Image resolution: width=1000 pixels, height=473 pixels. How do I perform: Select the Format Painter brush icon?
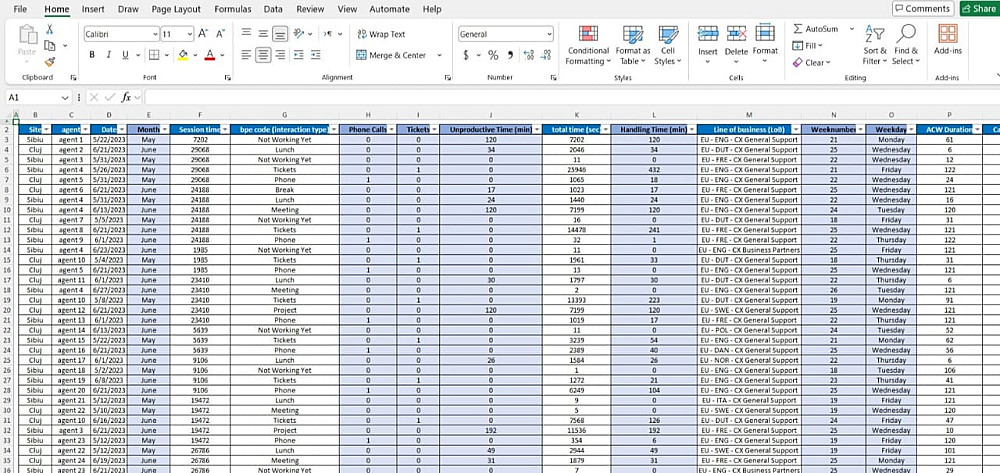pyautogui.click(x=50, y=62)
